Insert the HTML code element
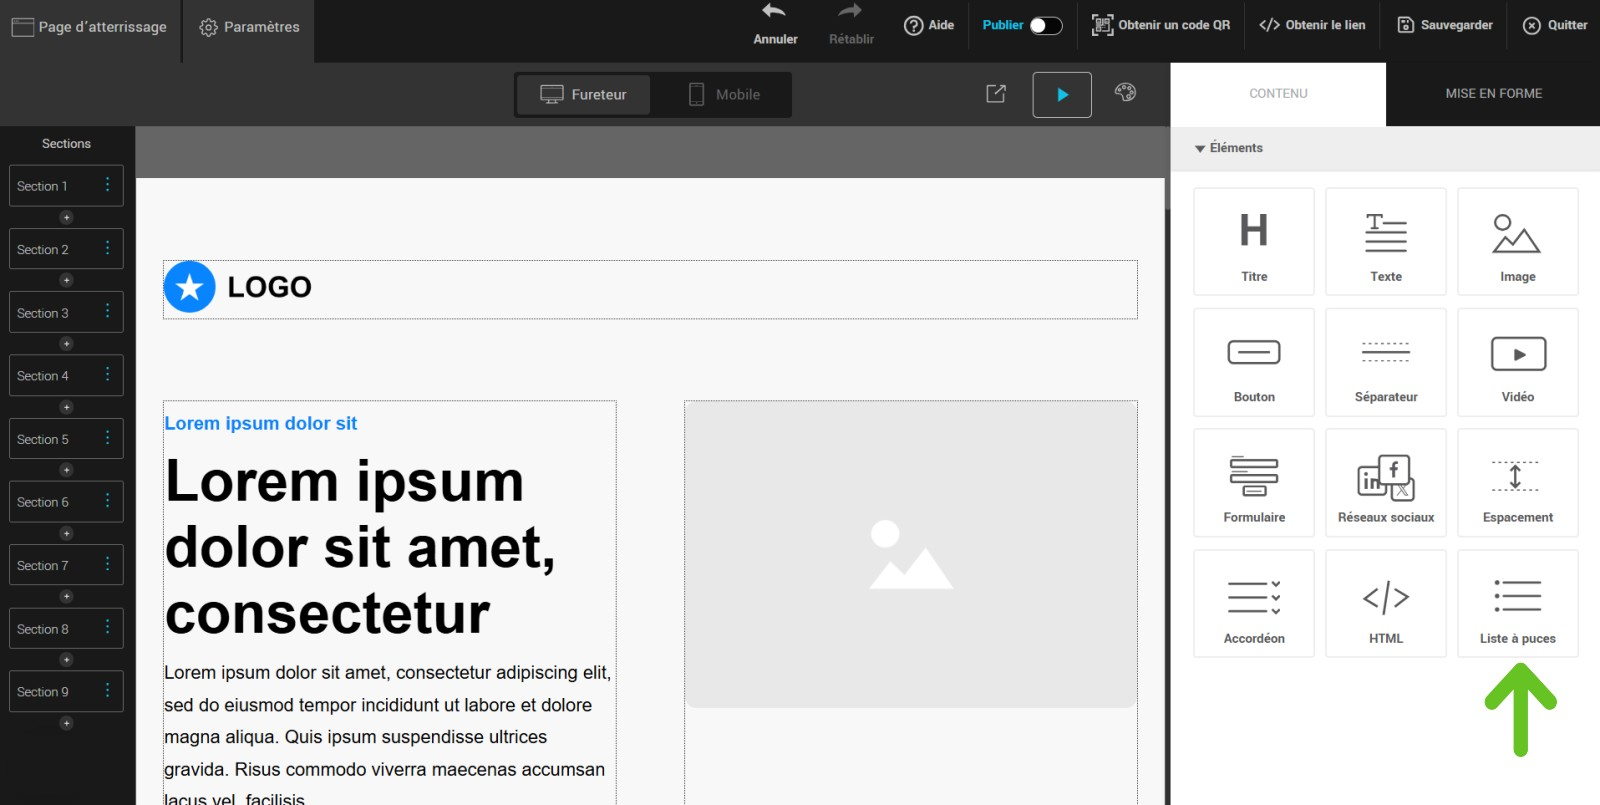The width and height of the screenshot is (1600, 805). point(1385,603)
